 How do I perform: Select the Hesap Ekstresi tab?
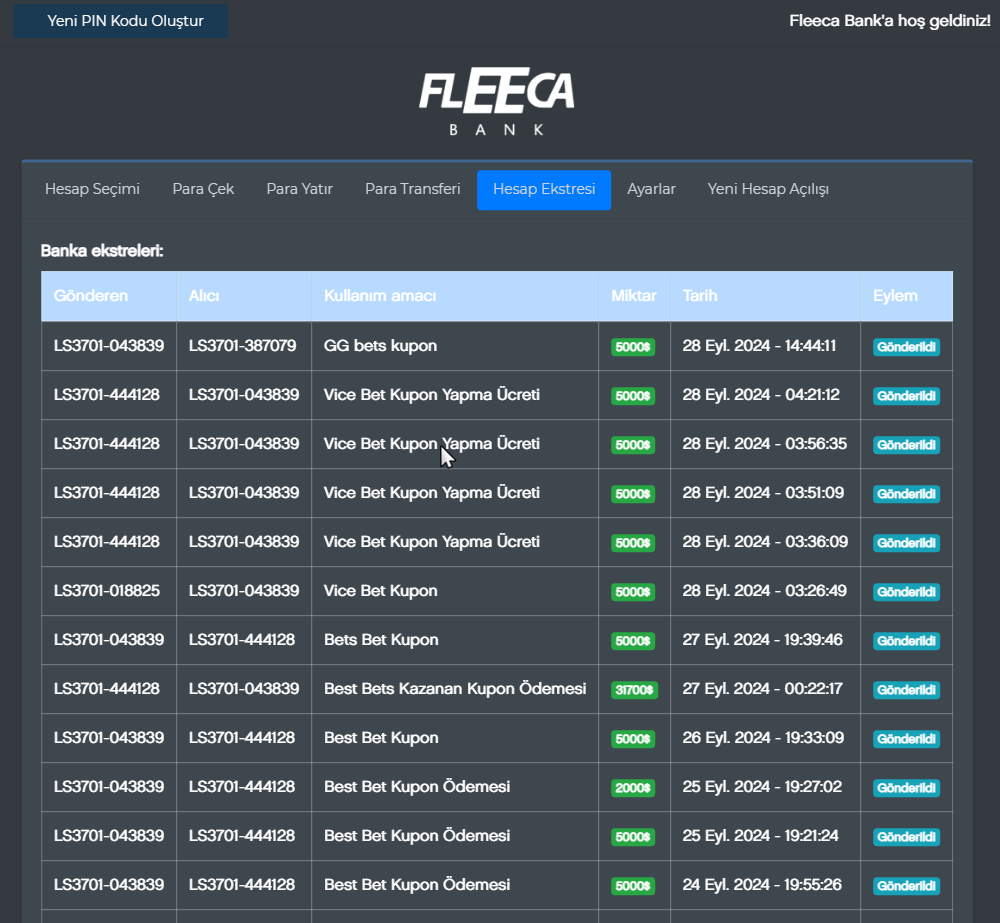click(x=544, y=190)
